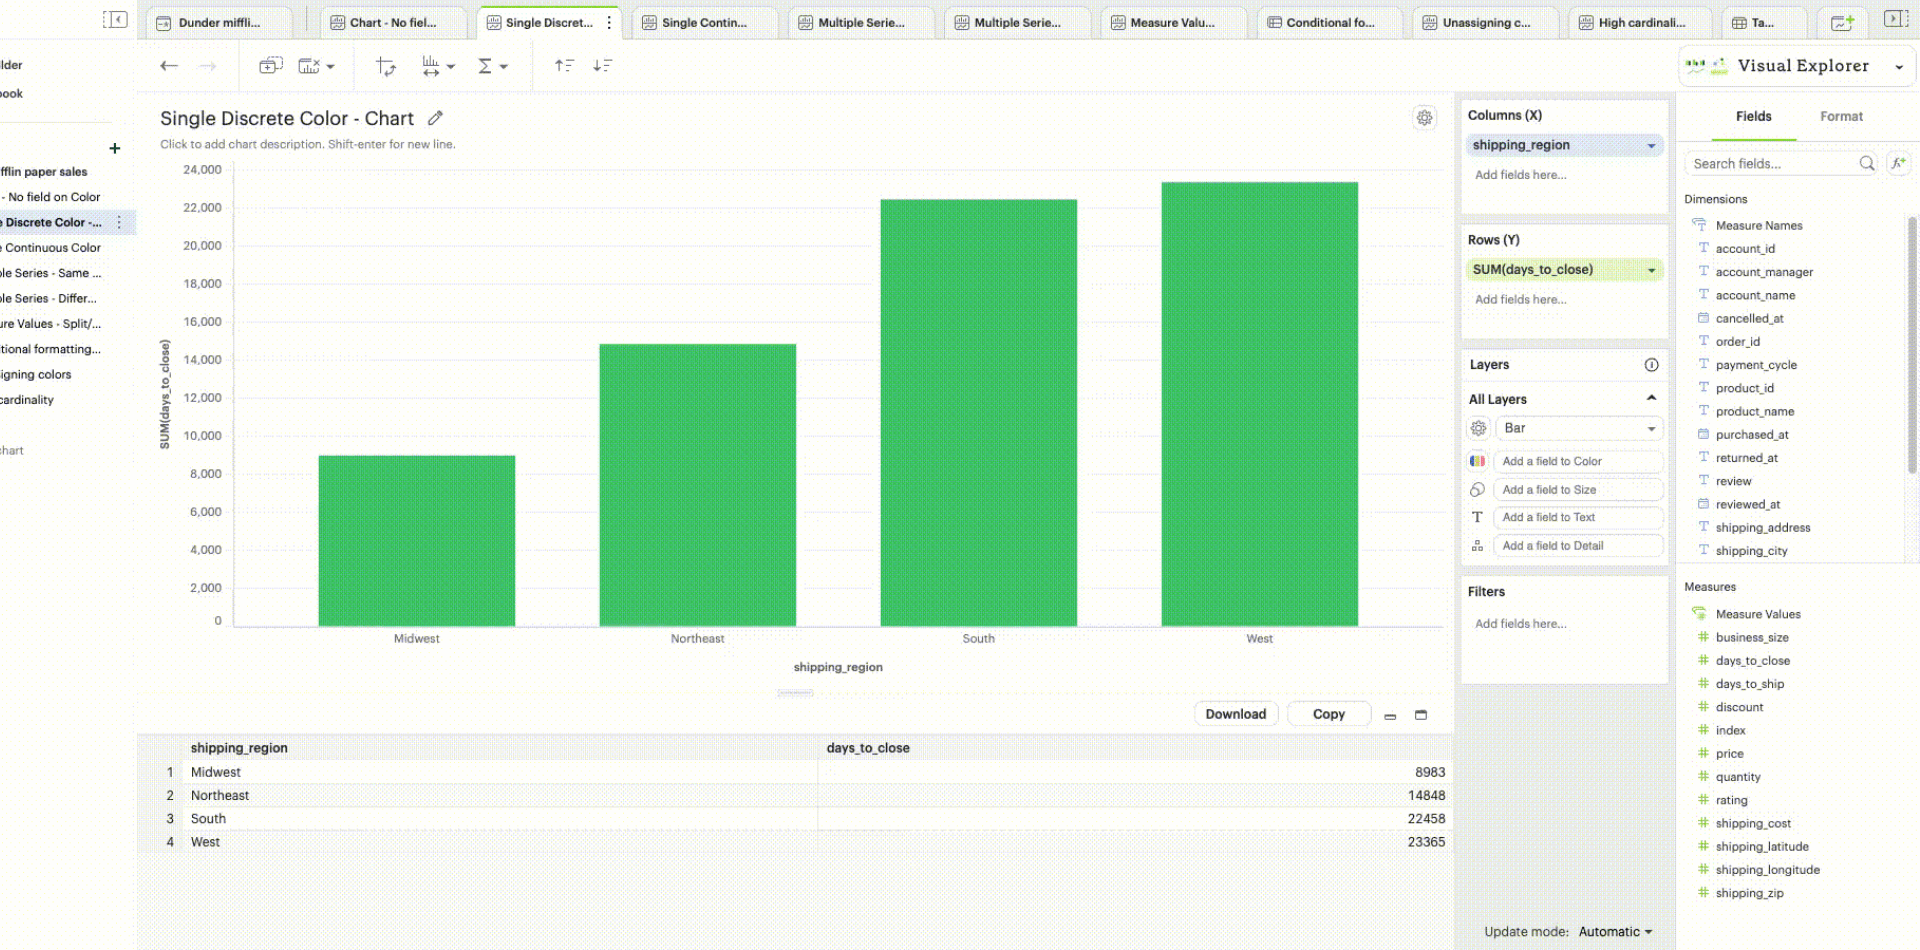The image size is (1920, 950).
Task: Click the Copy button
Action: (x=1328, y=714)
